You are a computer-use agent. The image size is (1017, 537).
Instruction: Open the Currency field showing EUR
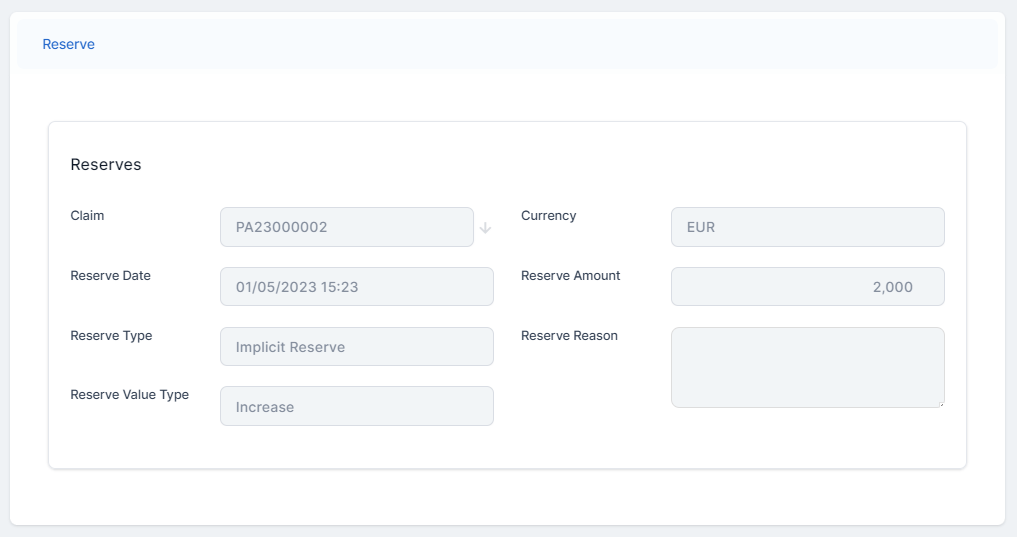(x=807, y=227)
